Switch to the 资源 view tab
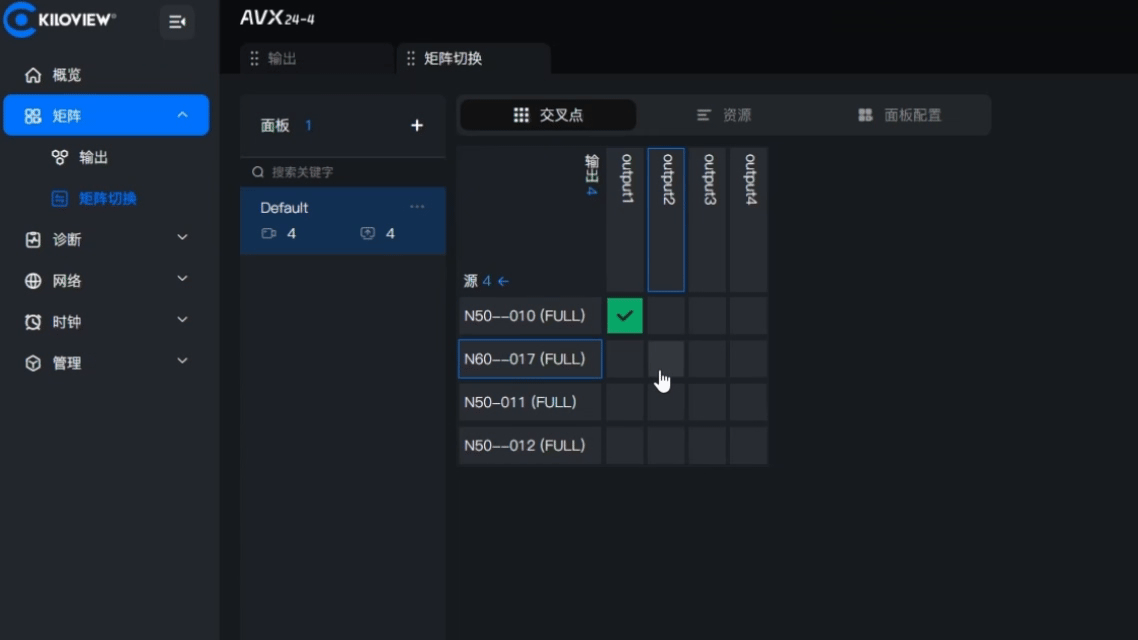This screenshot has width=1138, height=640. (x=724, y=115)
